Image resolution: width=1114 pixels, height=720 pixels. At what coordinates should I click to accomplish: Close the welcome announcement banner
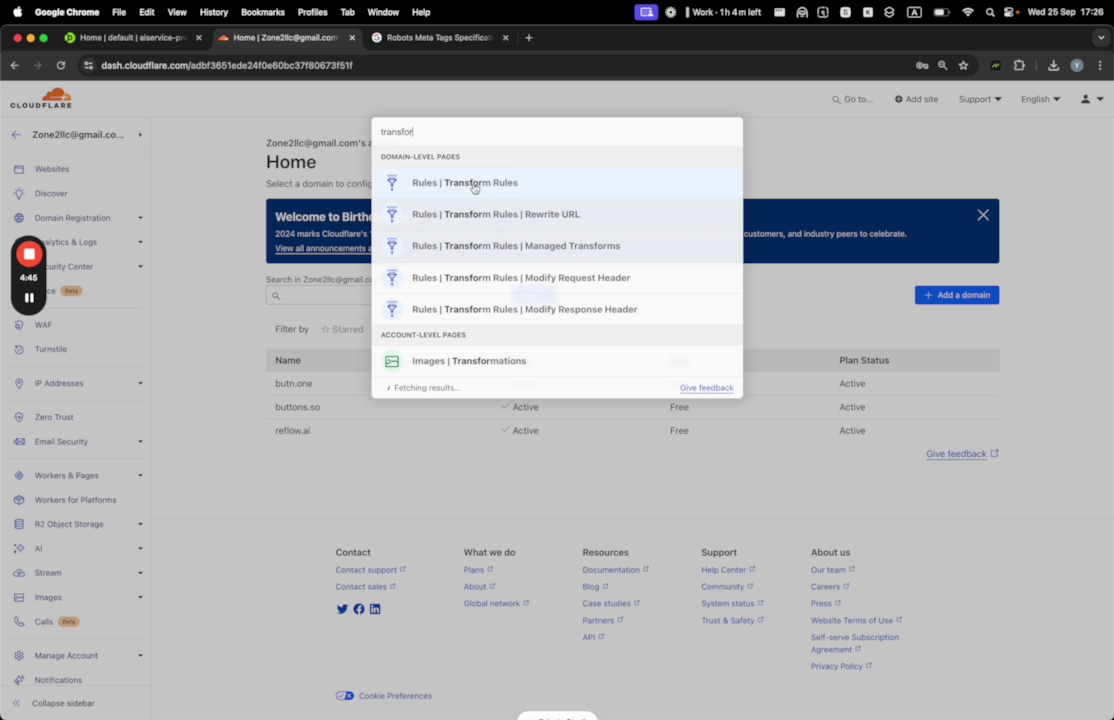(x=983, y=215)
